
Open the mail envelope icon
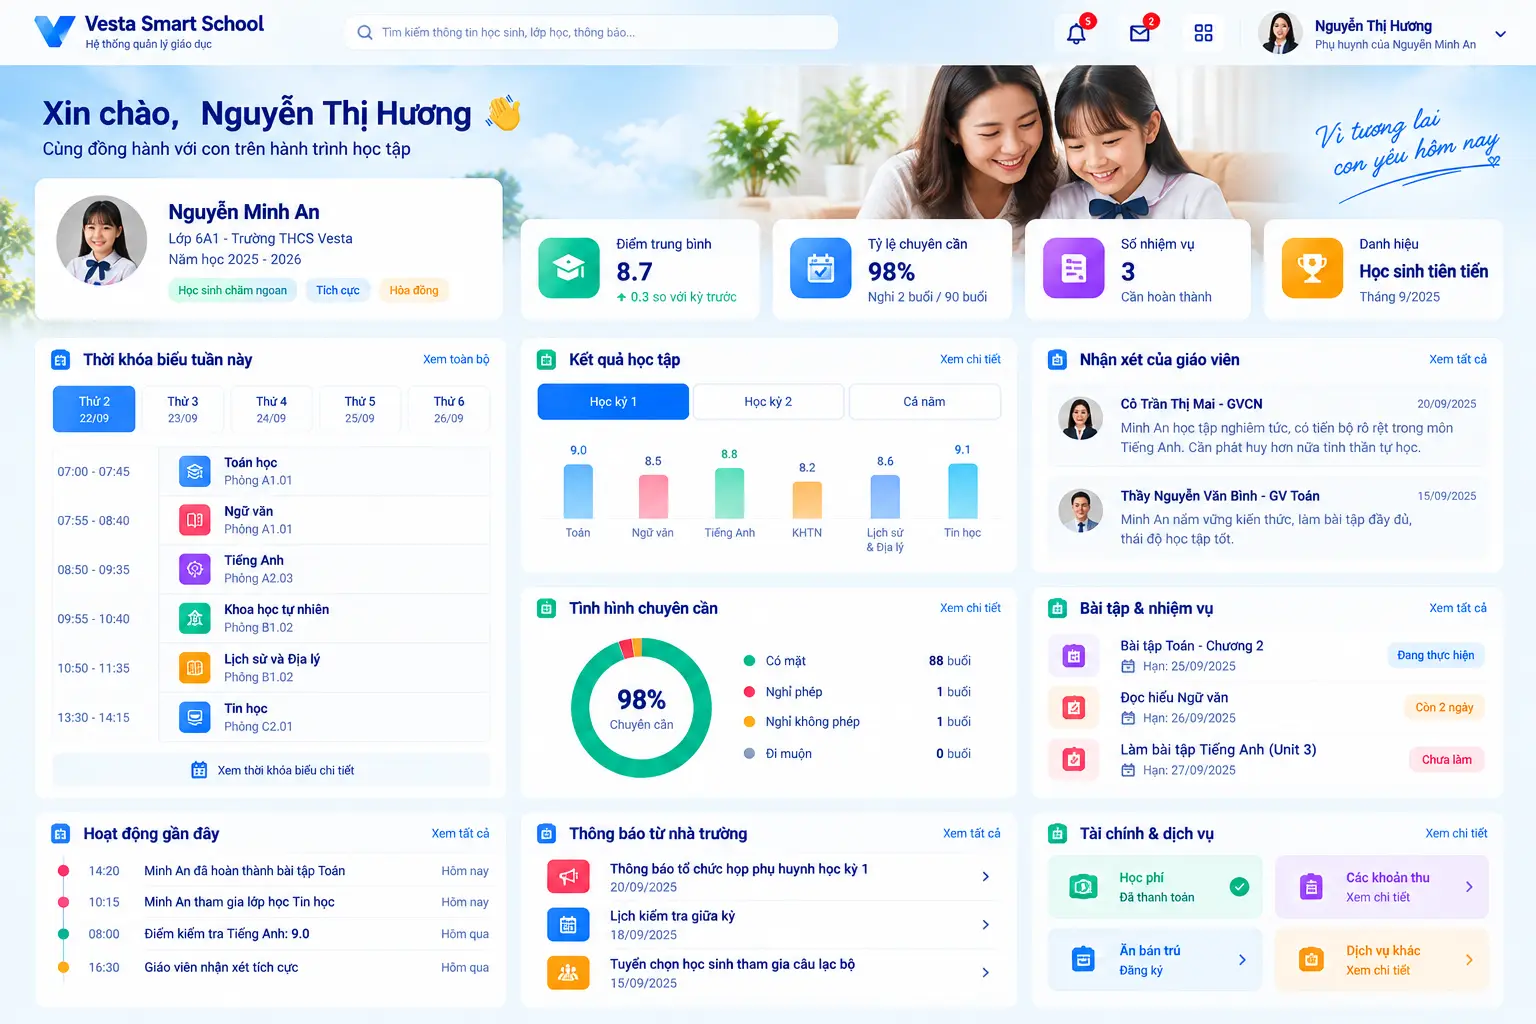click(1140, 33)
